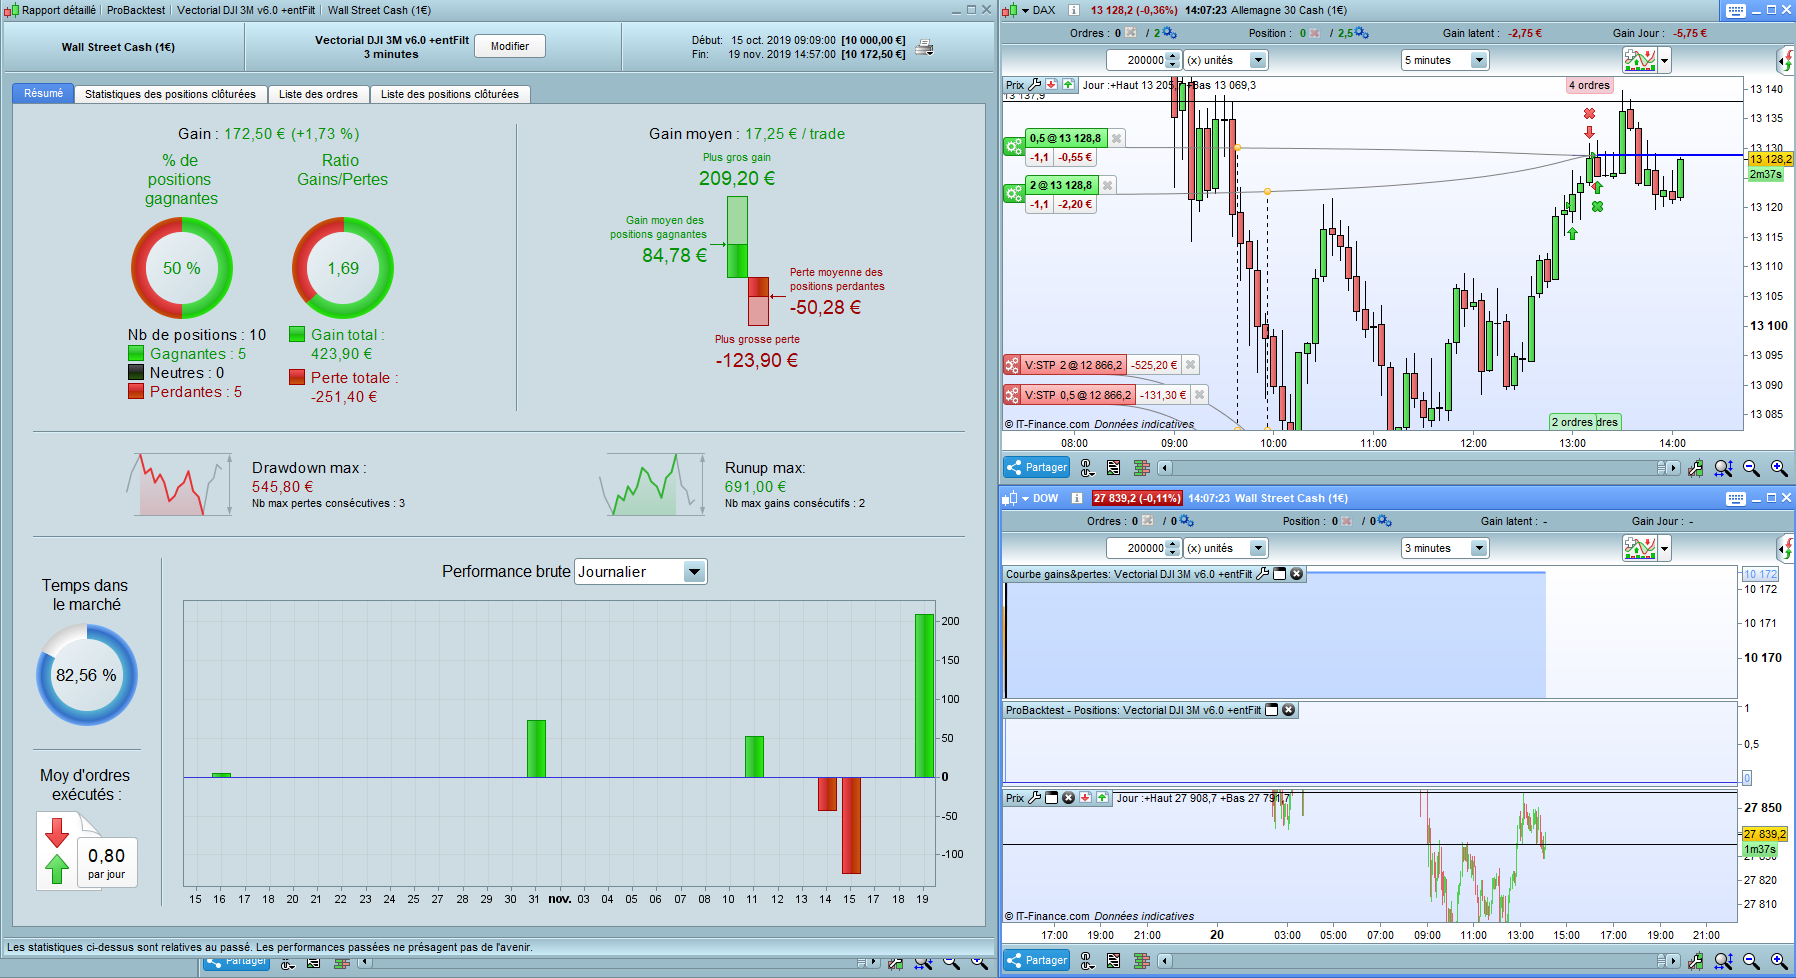Detach the Courbe gains&pertes panel window
Screen dimensions: 1796x978
click(1279, 574)
